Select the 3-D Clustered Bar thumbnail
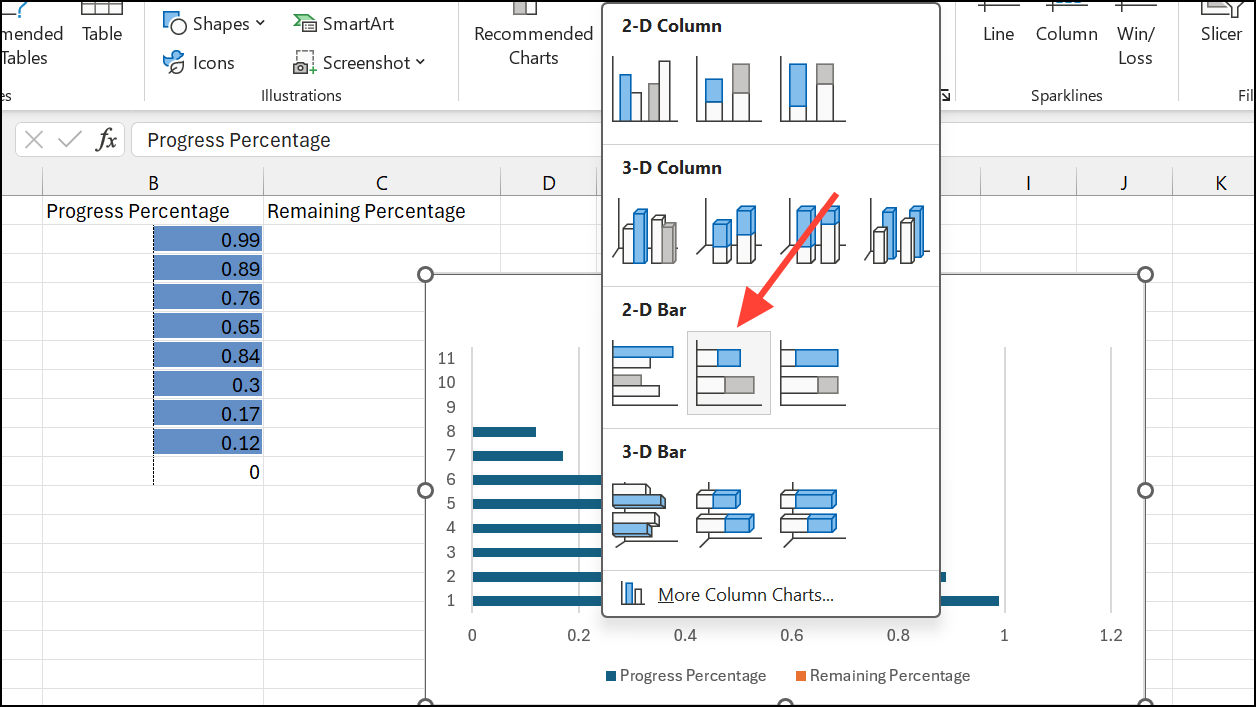 [x=645, y=513]
